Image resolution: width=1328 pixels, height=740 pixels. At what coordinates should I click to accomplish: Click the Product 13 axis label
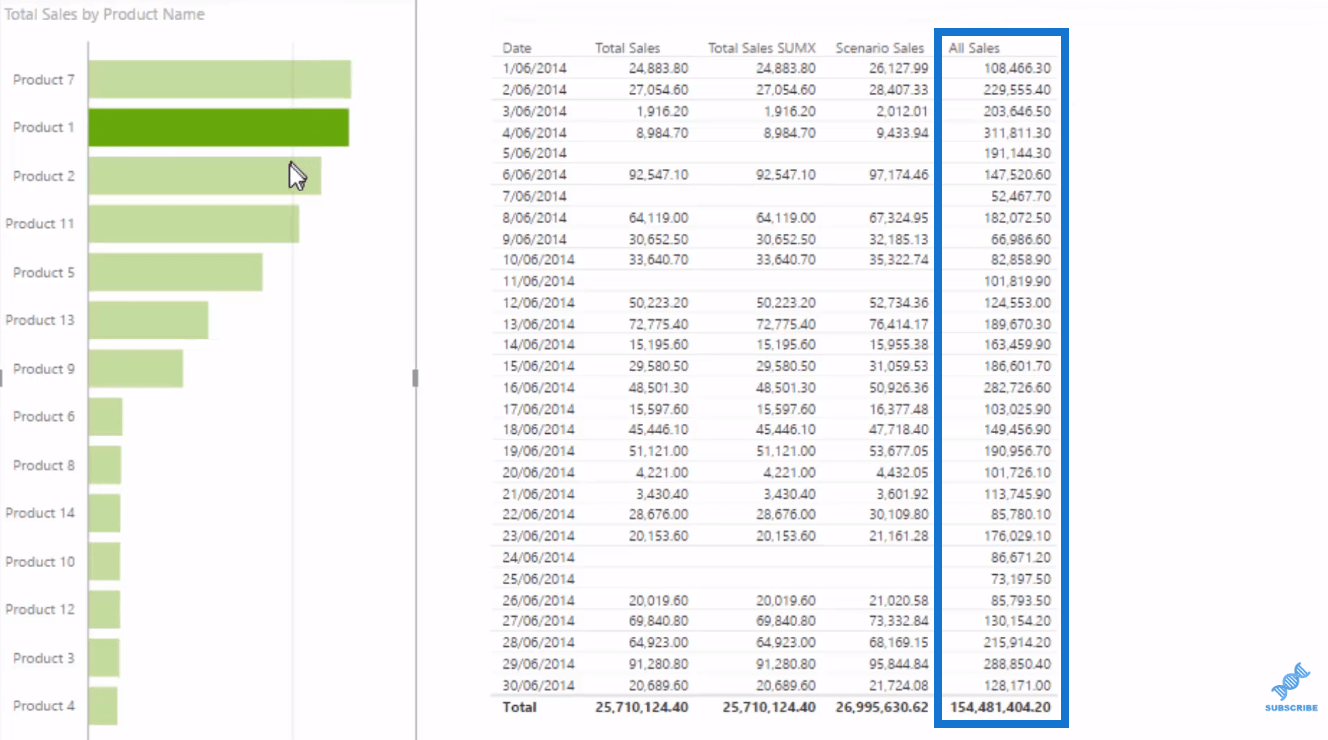[x=40, y=320]
